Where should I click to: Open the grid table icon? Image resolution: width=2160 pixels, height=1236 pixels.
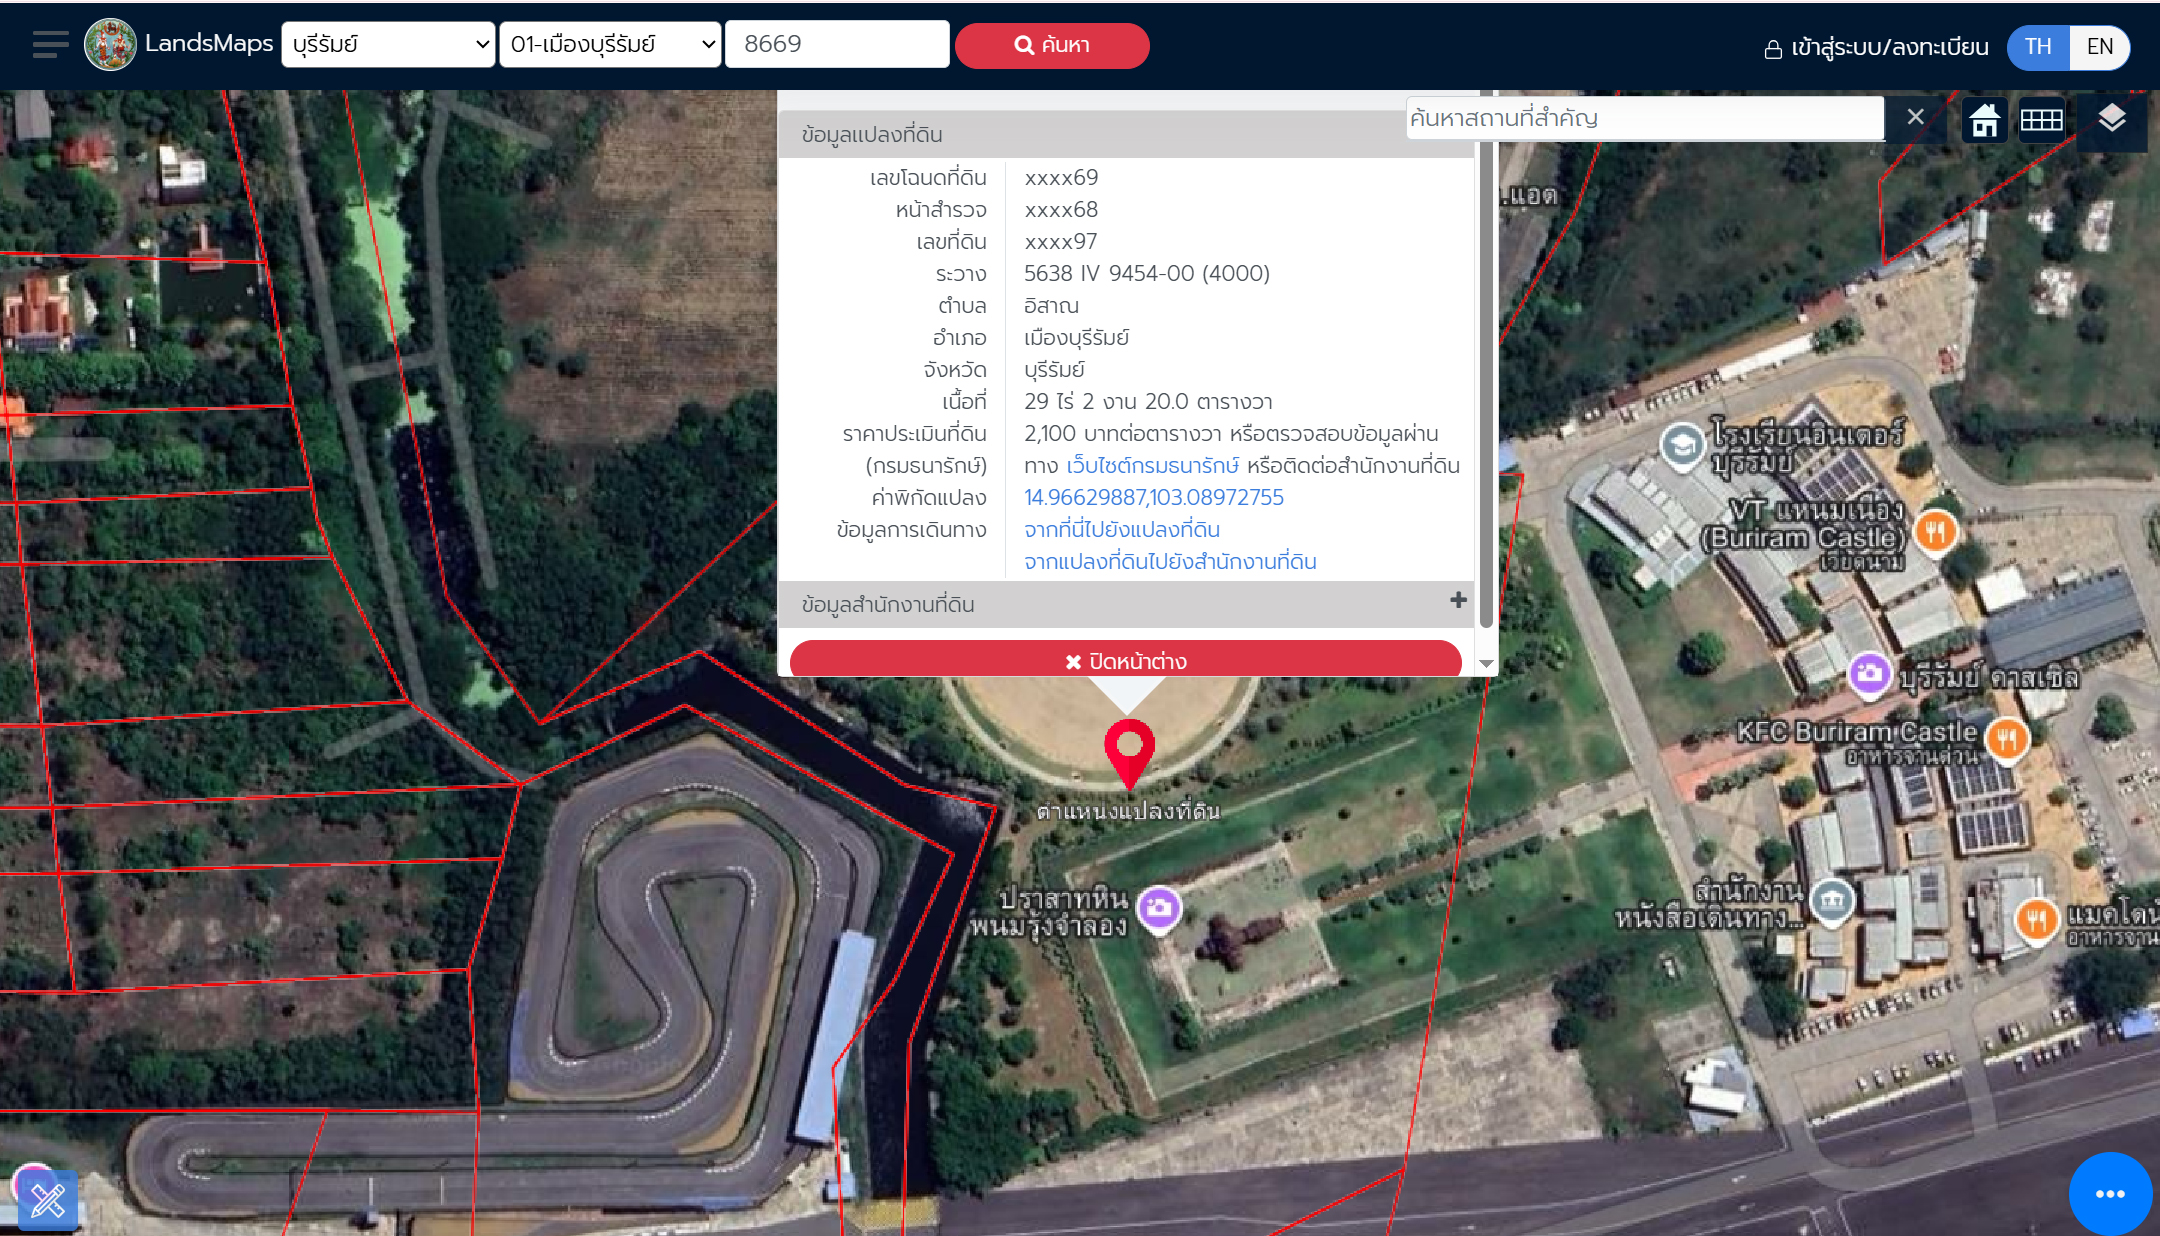tap(2041, 120)
